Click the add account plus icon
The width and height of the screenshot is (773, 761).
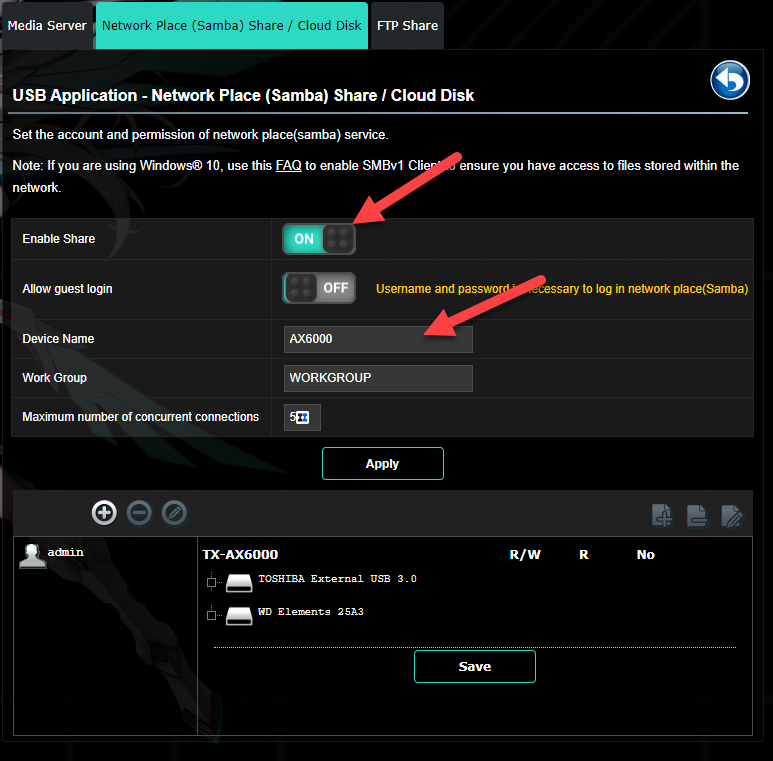tap(104, 513)
